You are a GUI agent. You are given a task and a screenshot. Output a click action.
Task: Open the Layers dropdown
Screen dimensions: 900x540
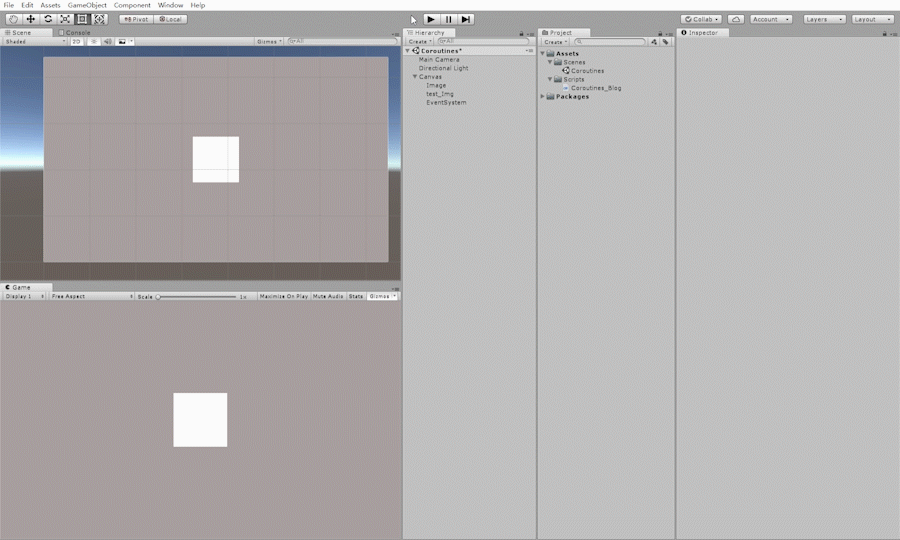click(x=824, y=19)
